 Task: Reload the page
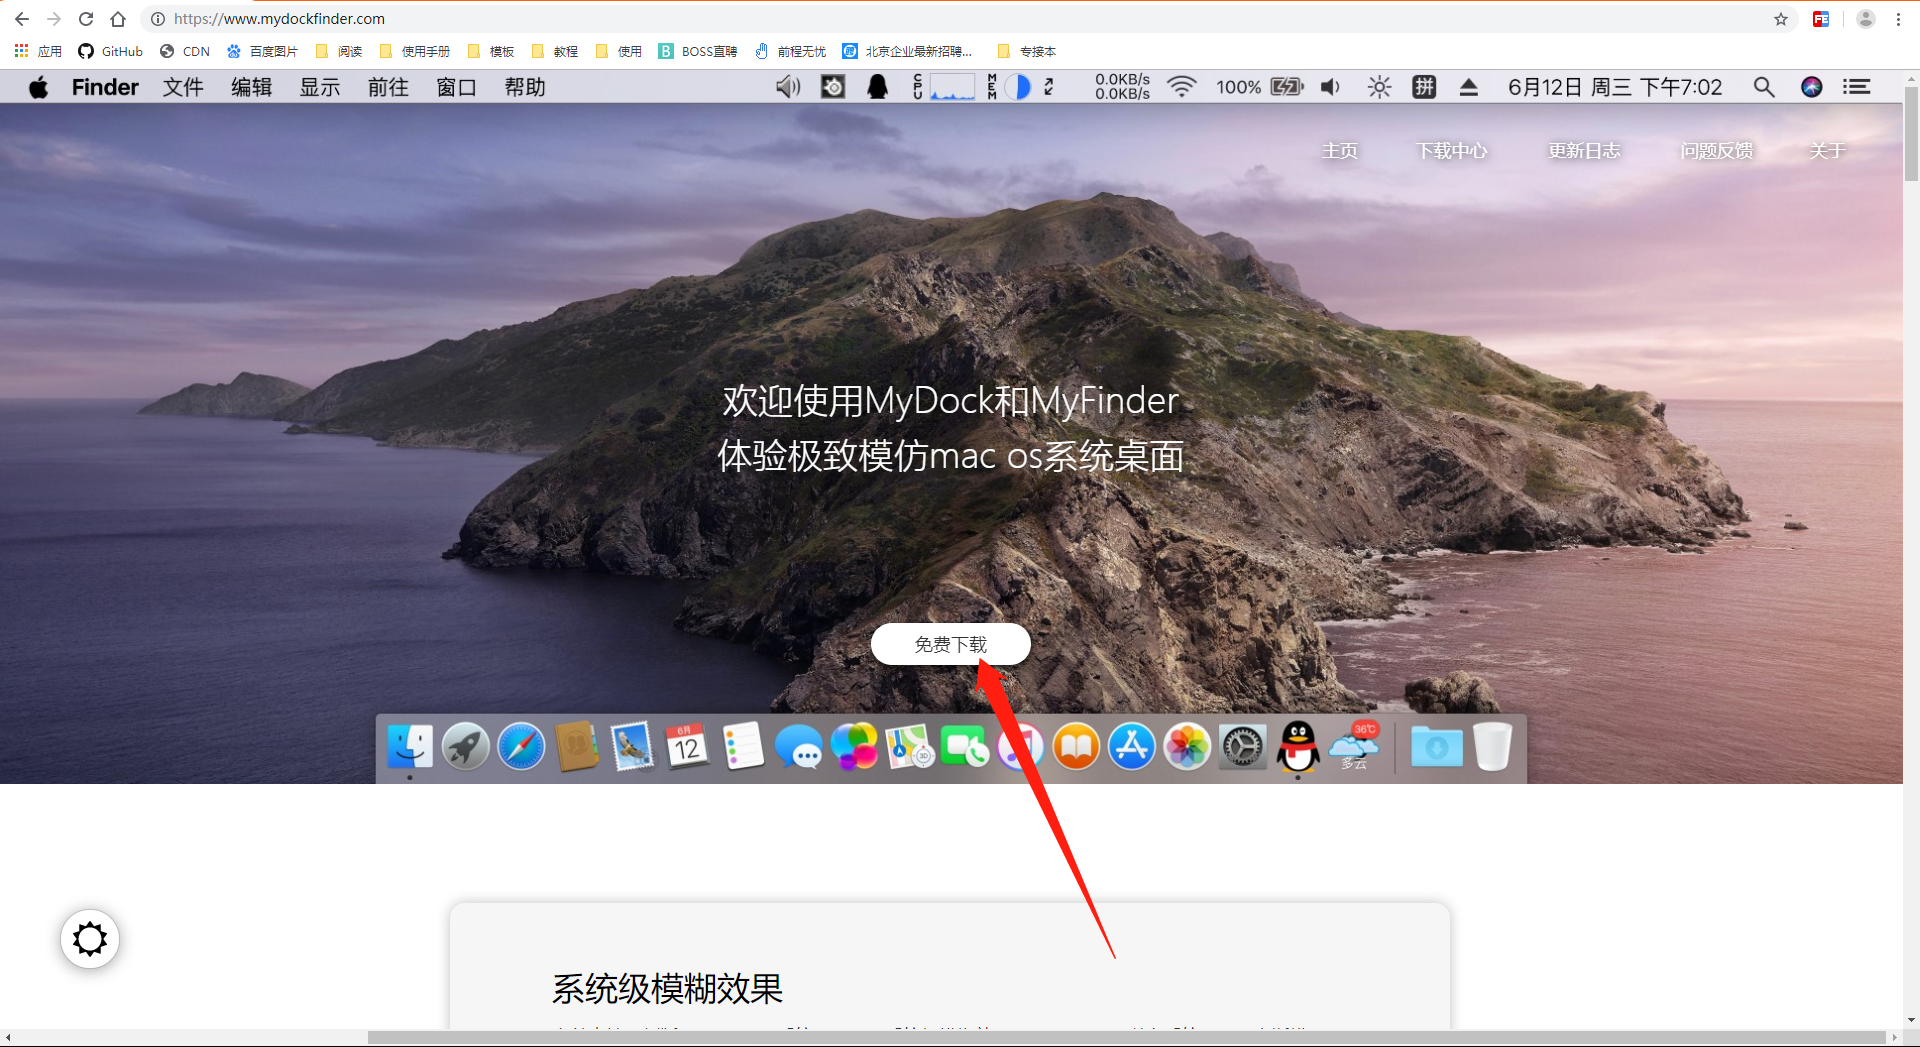point(86,19)
